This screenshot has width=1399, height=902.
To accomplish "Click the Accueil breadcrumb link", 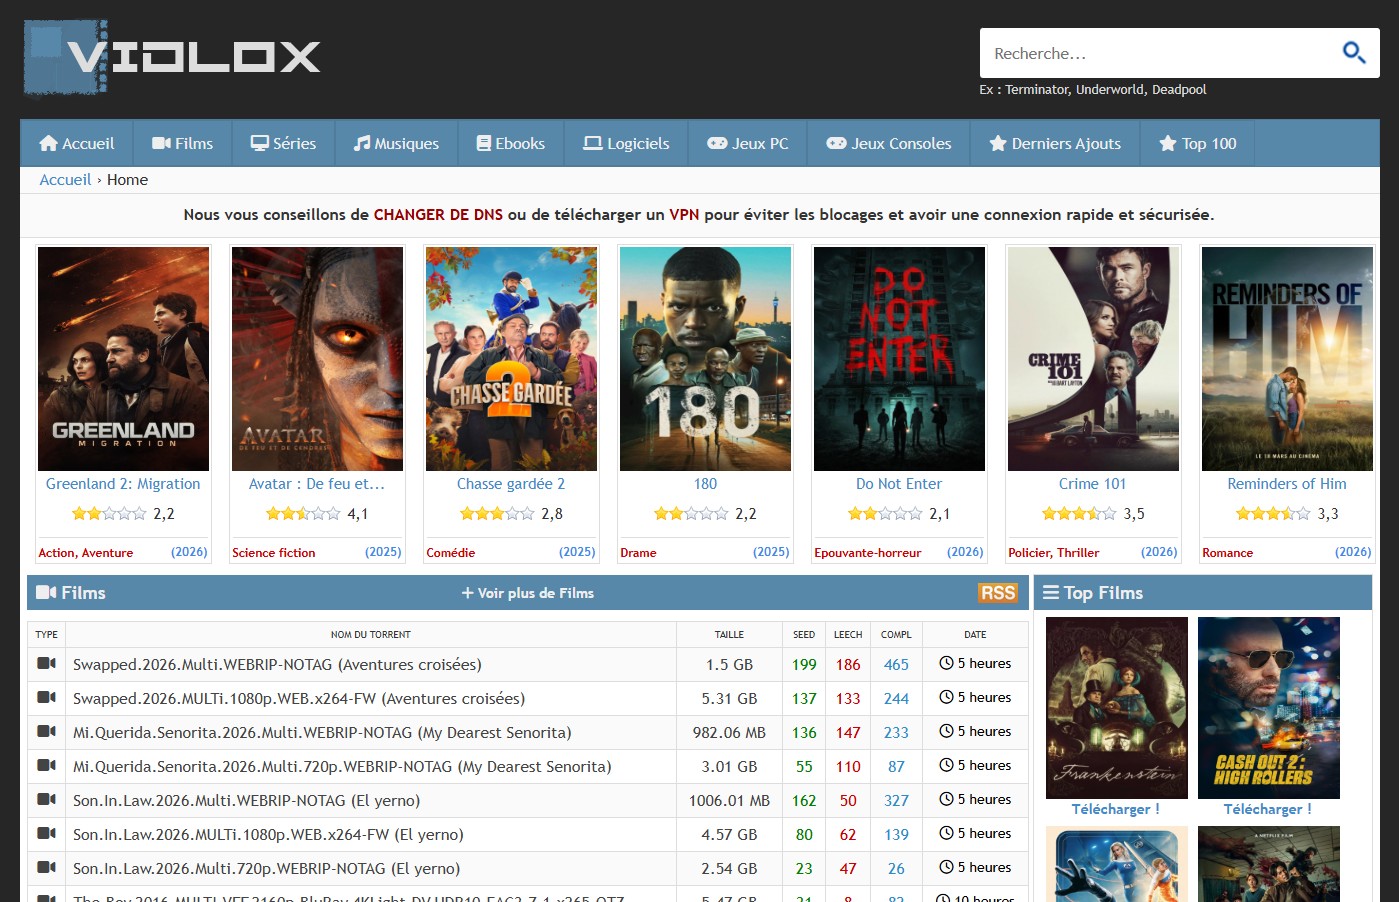I will (x=65, y=180).
